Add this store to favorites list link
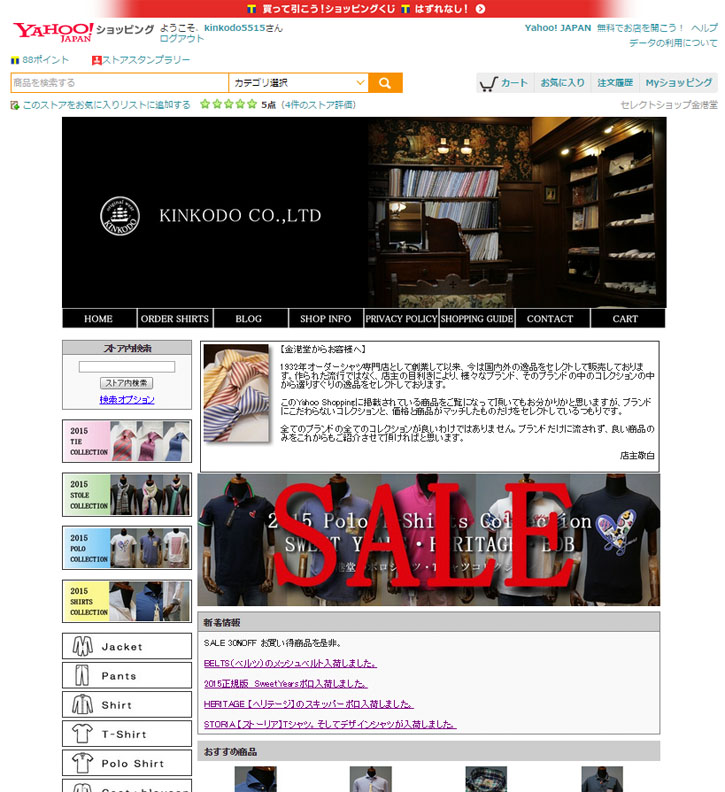Viewport: 725px width, 792px height. tap(107, 105)
